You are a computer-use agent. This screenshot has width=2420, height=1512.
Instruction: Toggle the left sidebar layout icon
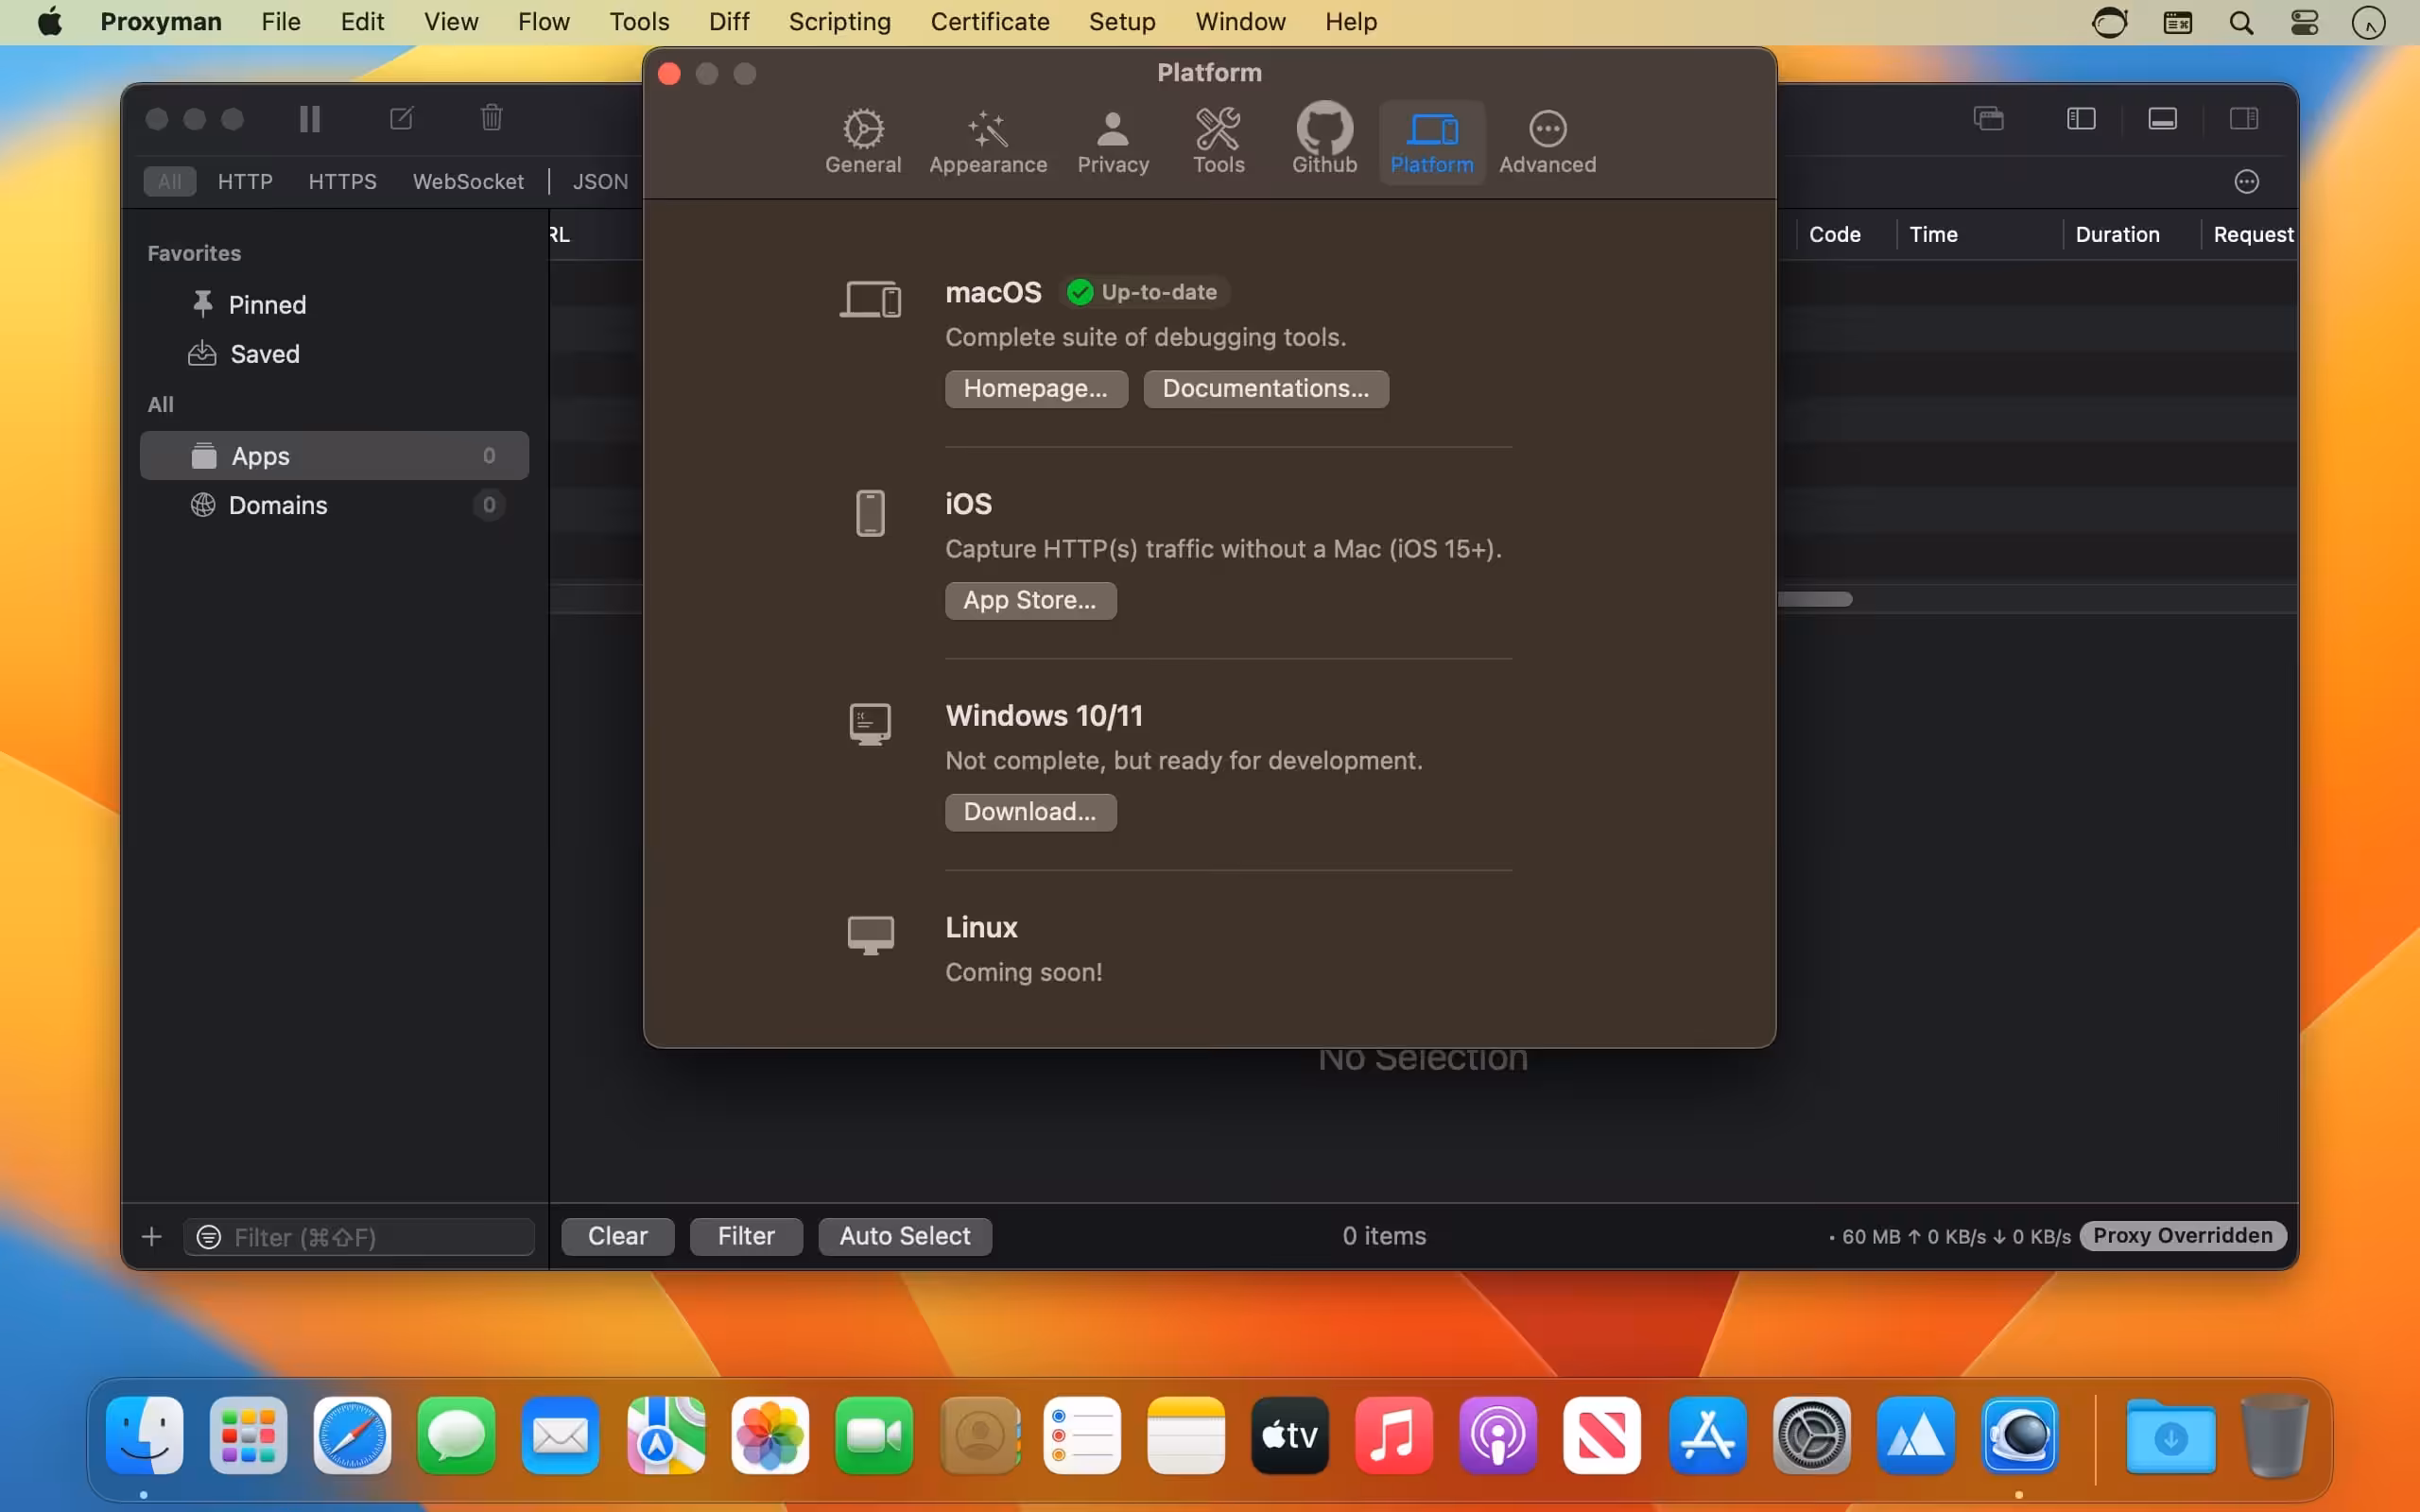[2081, 119]
